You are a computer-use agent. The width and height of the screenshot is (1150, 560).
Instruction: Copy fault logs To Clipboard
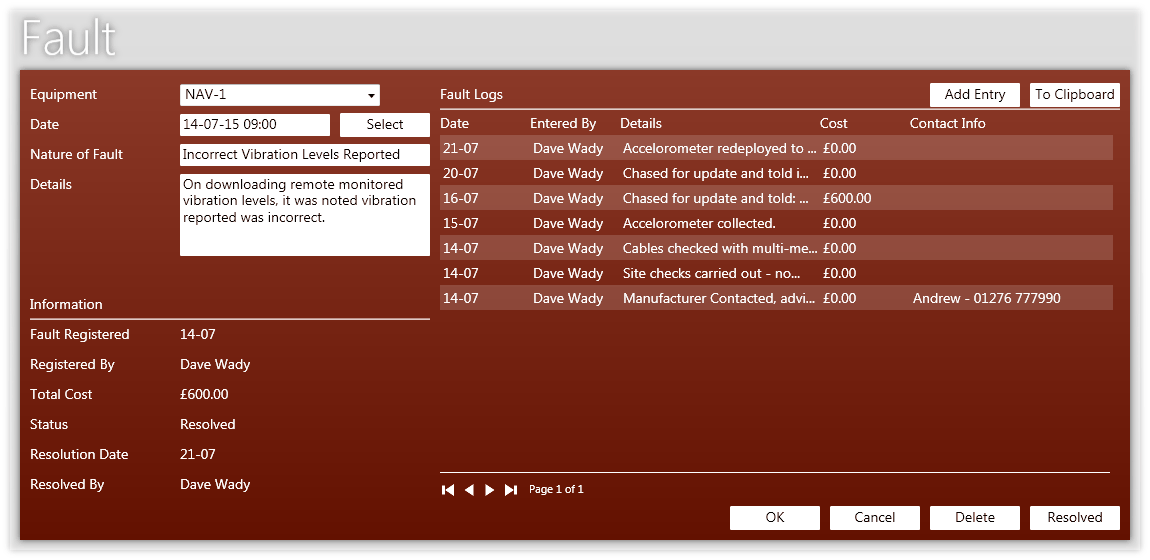coord(1074,95)
